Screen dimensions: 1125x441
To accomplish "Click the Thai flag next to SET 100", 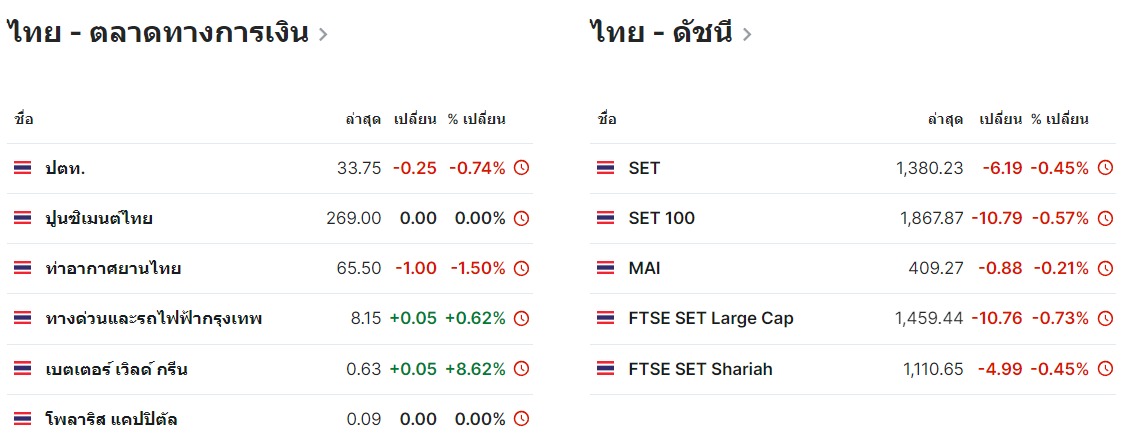I will pos(606,218).
